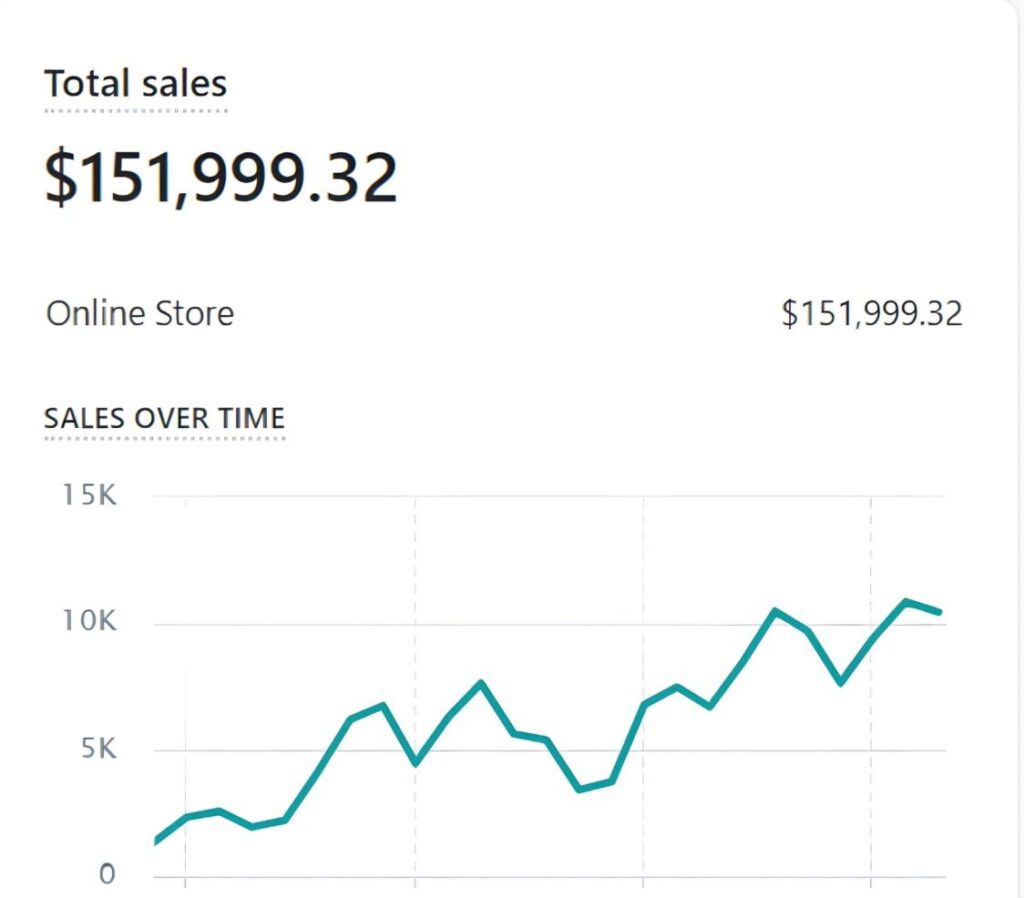Click the large $151,999.32 total figure

click(221, 178)
